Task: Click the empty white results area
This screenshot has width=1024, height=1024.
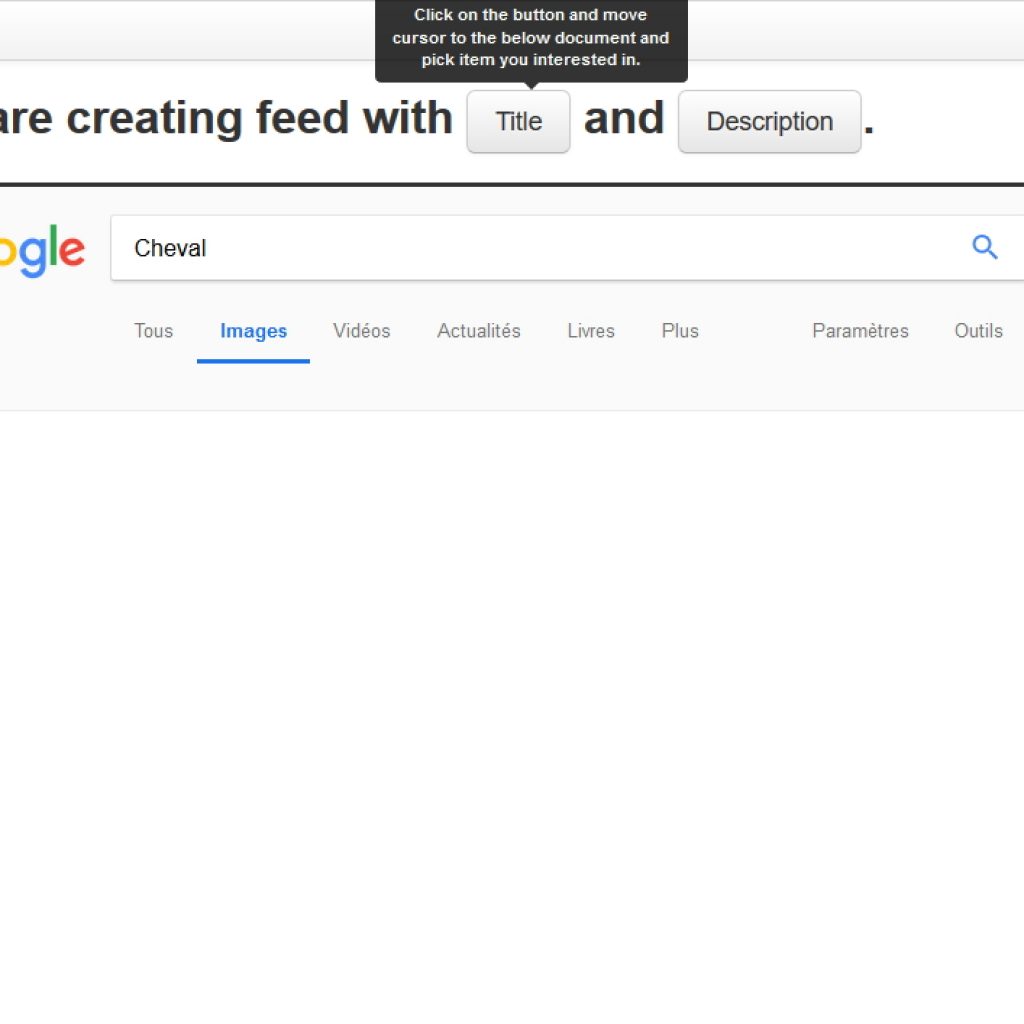Action: tap(512, 717)
